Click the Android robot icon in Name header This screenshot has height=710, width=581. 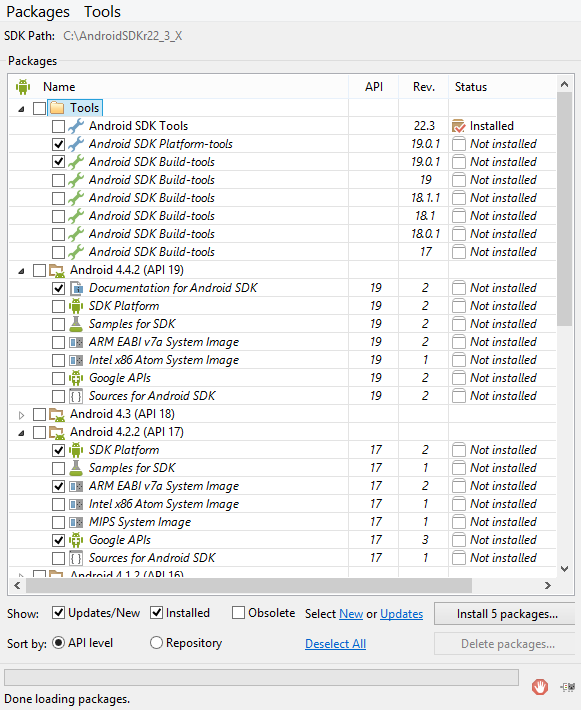click(x=23, y=86)
